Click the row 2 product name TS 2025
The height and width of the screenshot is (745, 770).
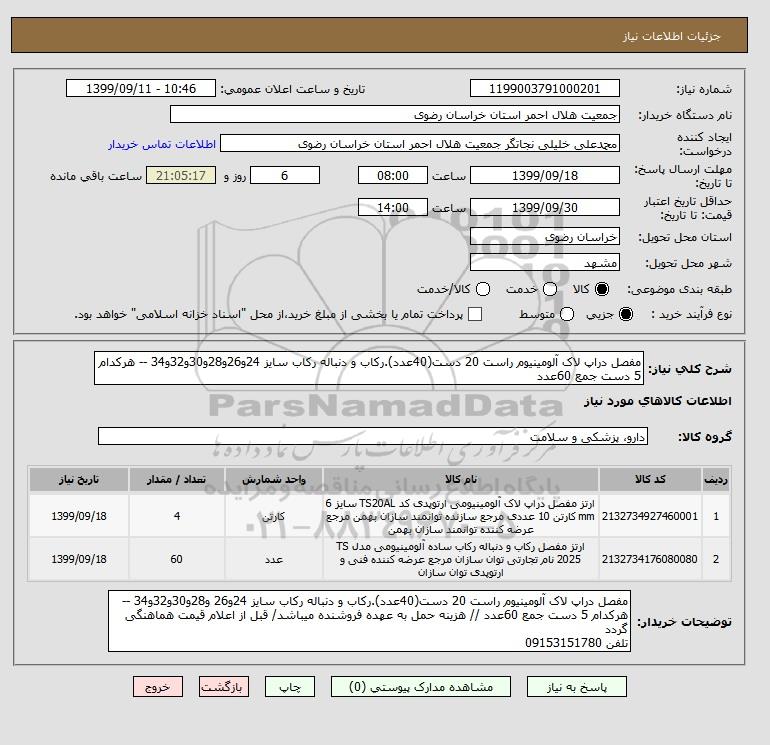461,559
